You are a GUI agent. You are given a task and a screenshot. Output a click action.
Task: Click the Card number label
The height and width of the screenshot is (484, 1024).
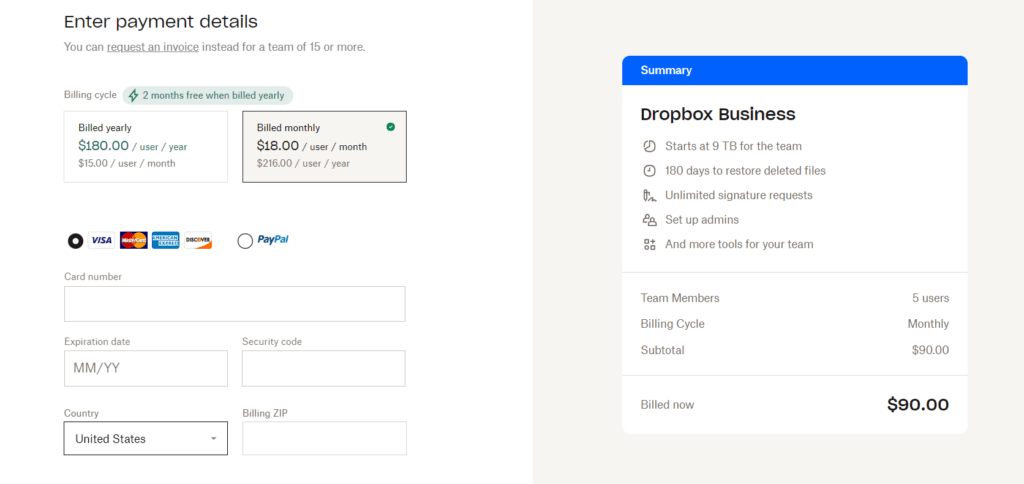point(93,277)
